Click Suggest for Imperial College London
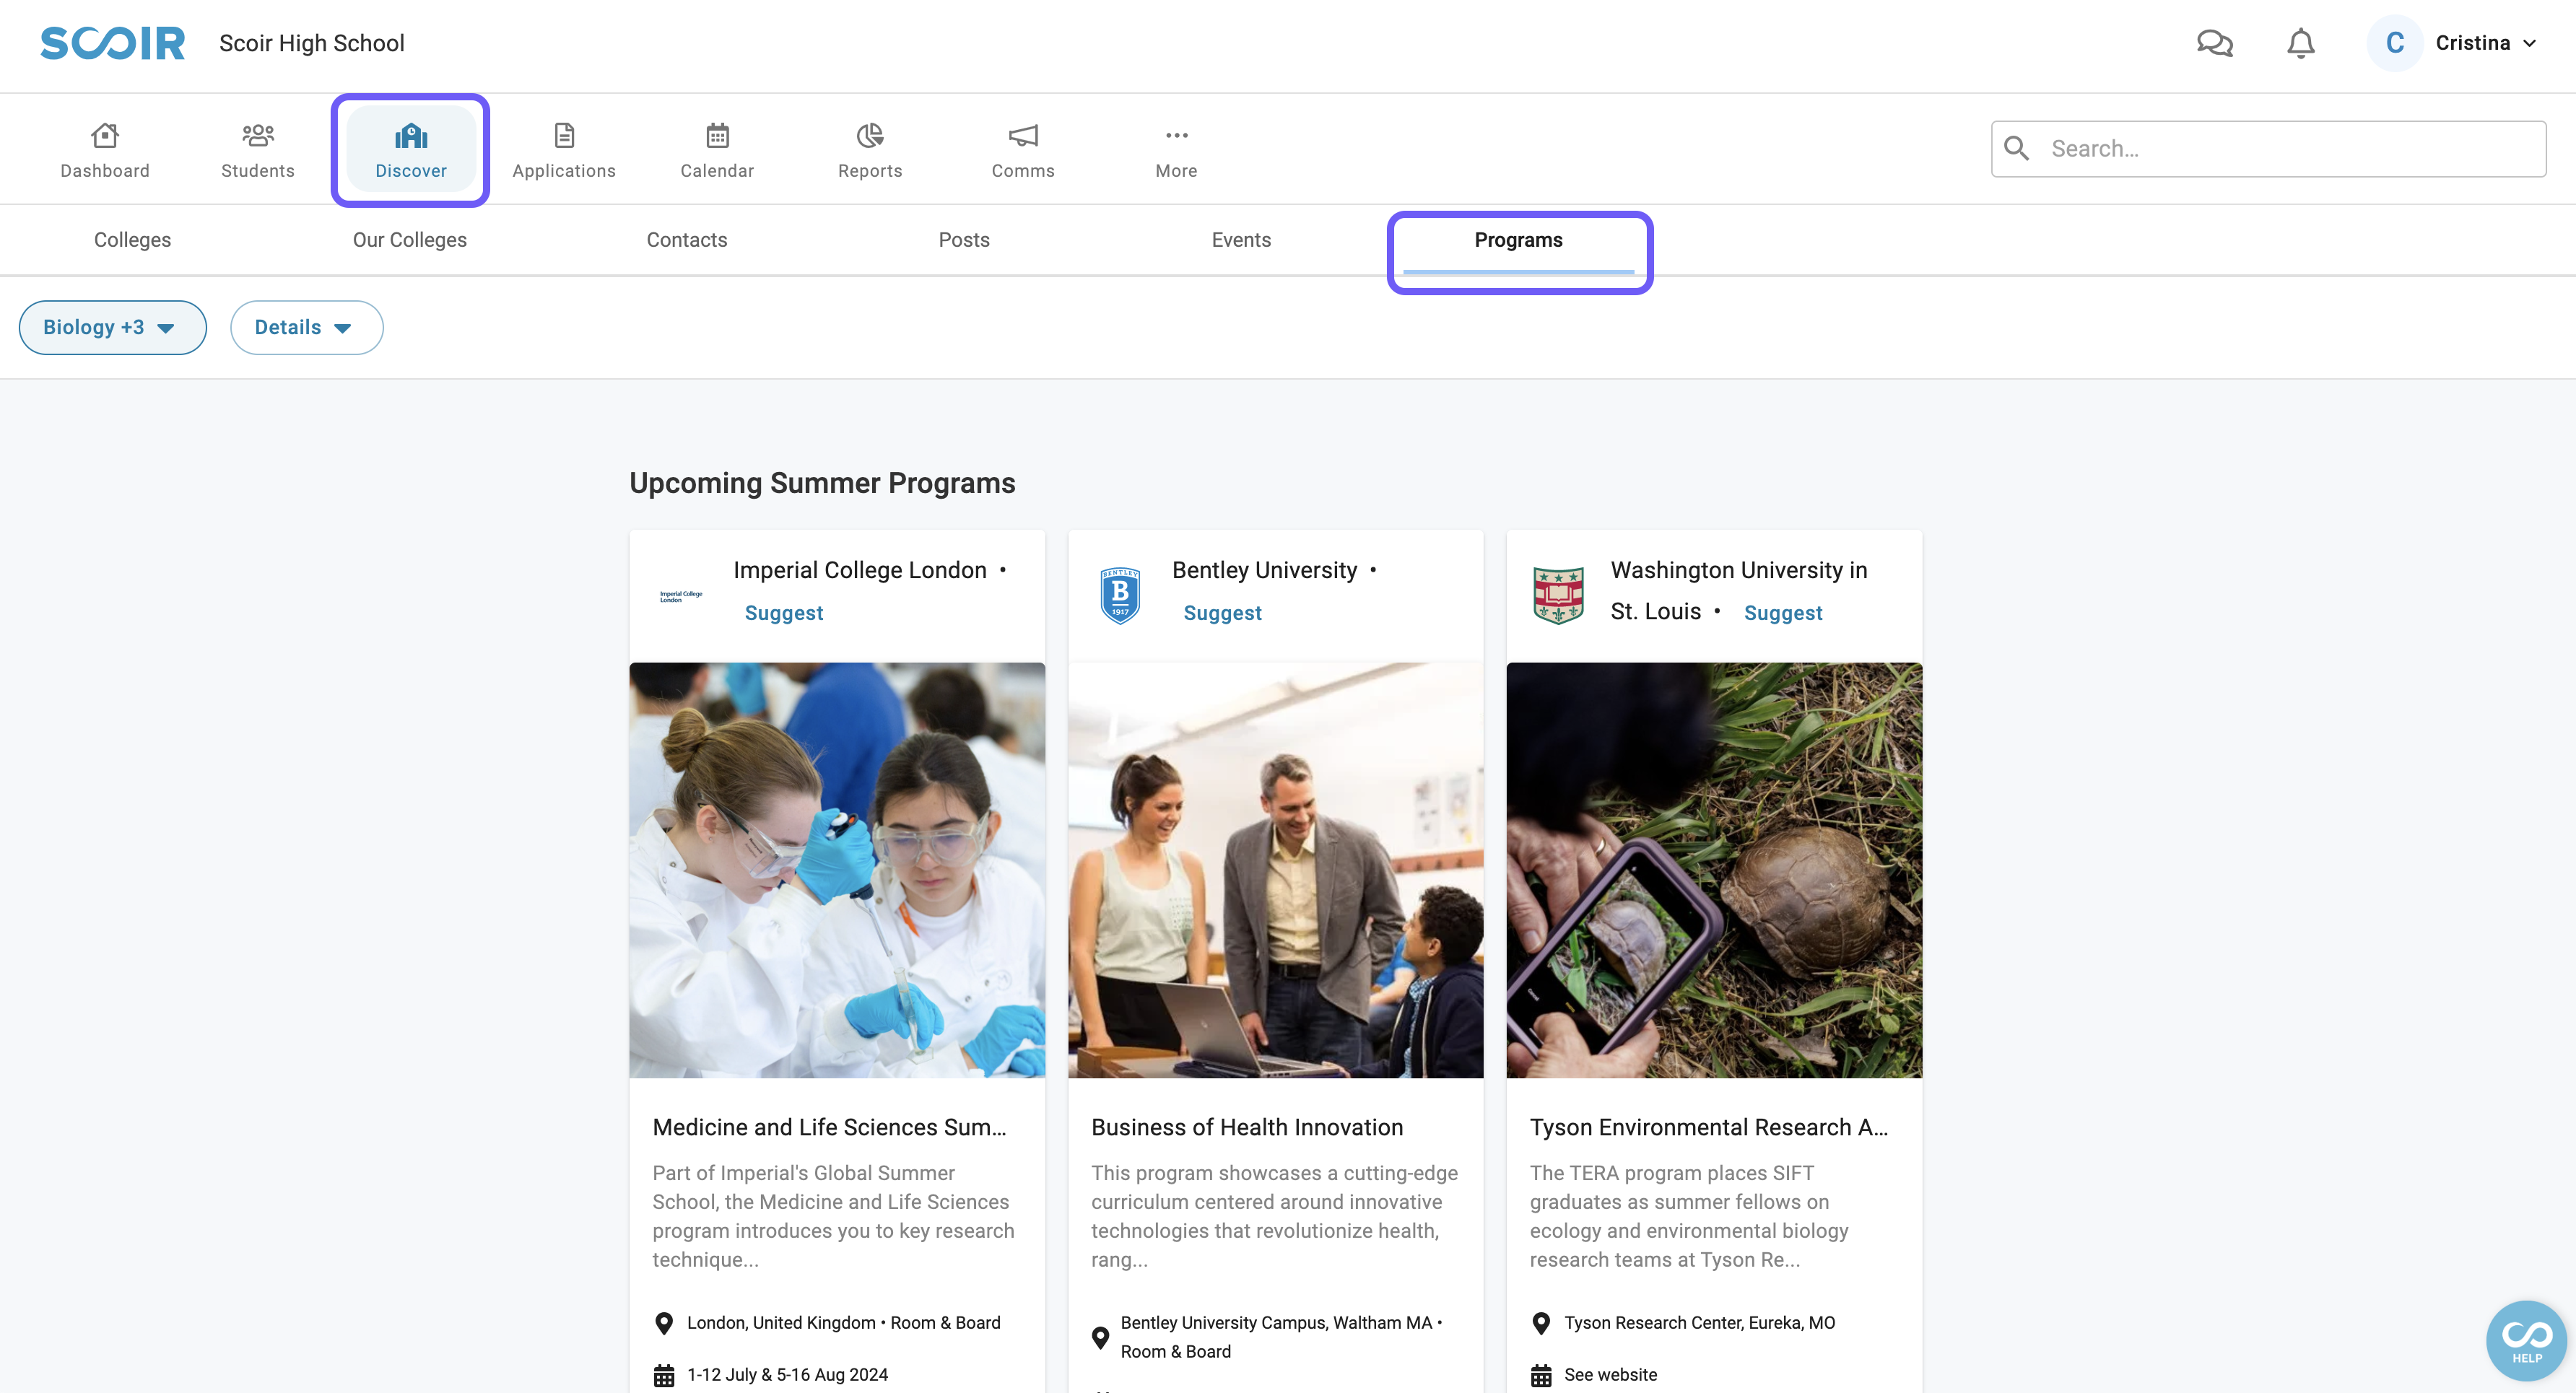Viewport: 2576px width, 1393px height. click(784, 613)
